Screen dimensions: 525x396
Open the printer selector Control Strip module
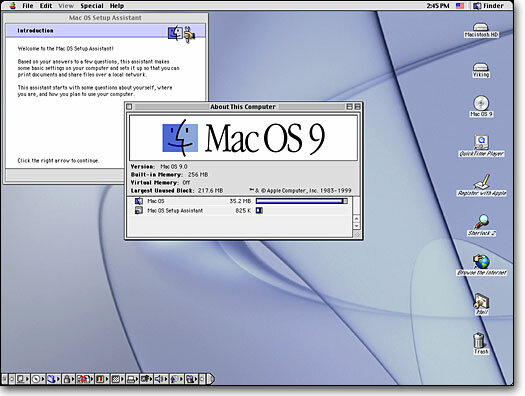pyautogui.click(x=133, y=379)
